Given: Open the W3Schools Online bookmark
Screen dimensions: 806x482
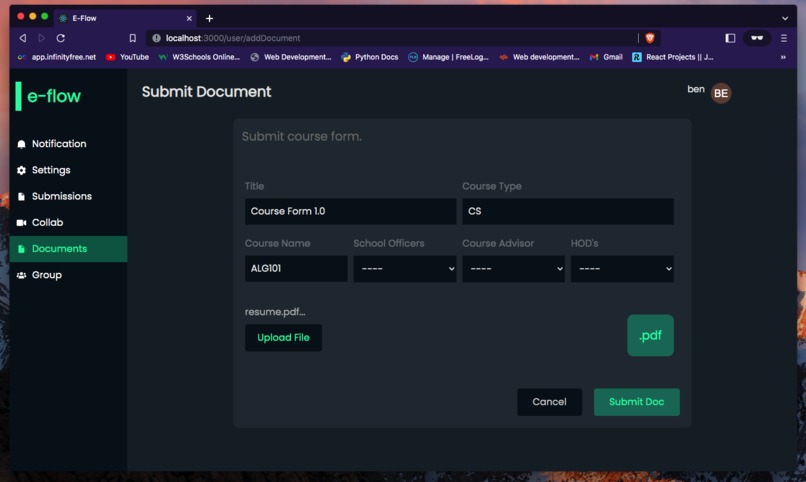Looking at the screenshot, I should 199,57.
